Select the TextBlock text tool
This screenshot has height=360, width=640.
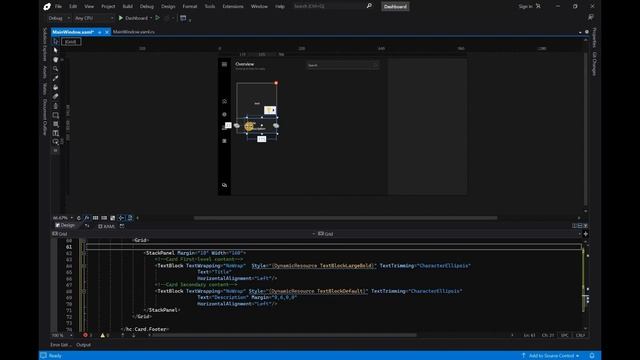point(56,133)
